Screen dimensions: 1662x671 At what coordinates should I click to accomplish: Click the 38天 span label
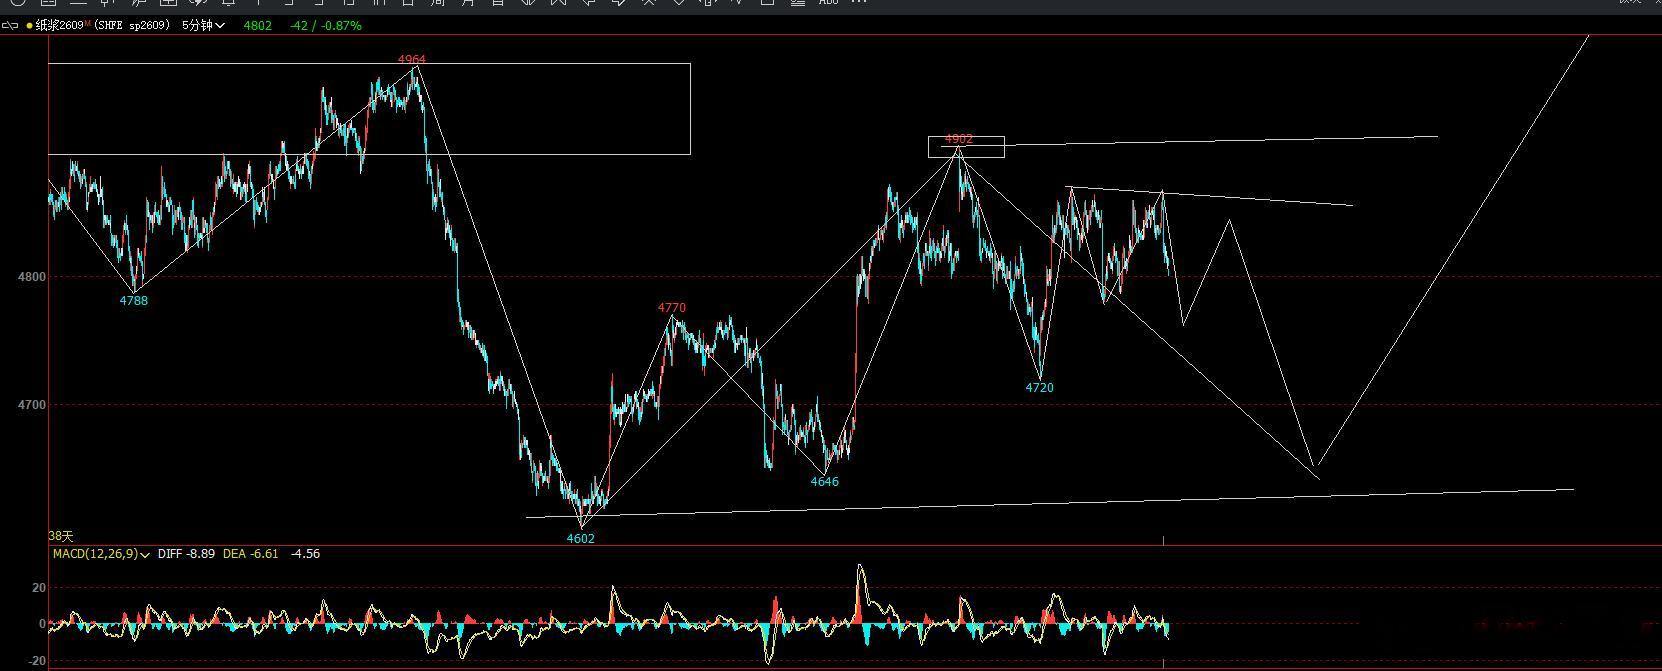click(61, 537)
